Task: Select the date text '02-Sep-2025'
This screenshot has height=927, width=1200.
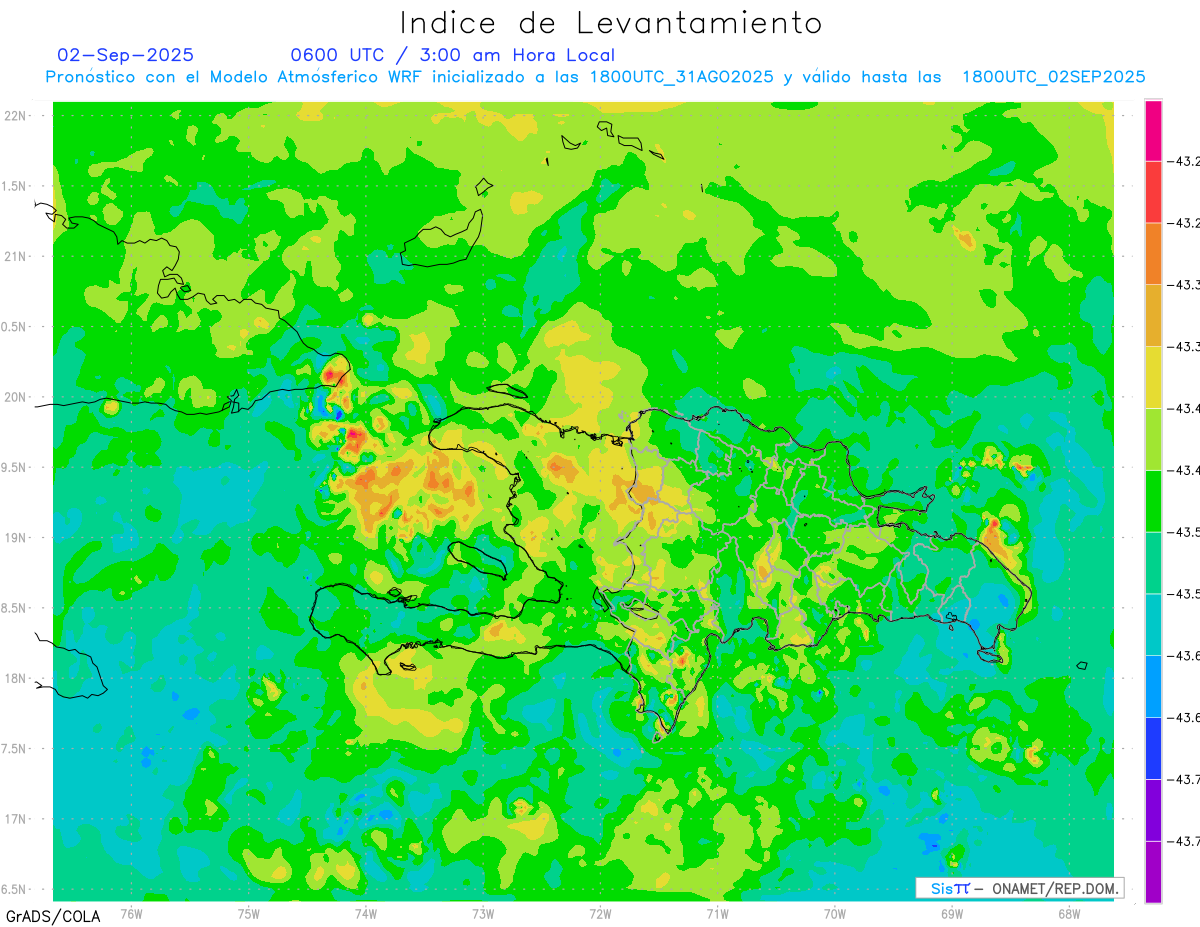Action: pyautogui.click(x=126, y=55)
